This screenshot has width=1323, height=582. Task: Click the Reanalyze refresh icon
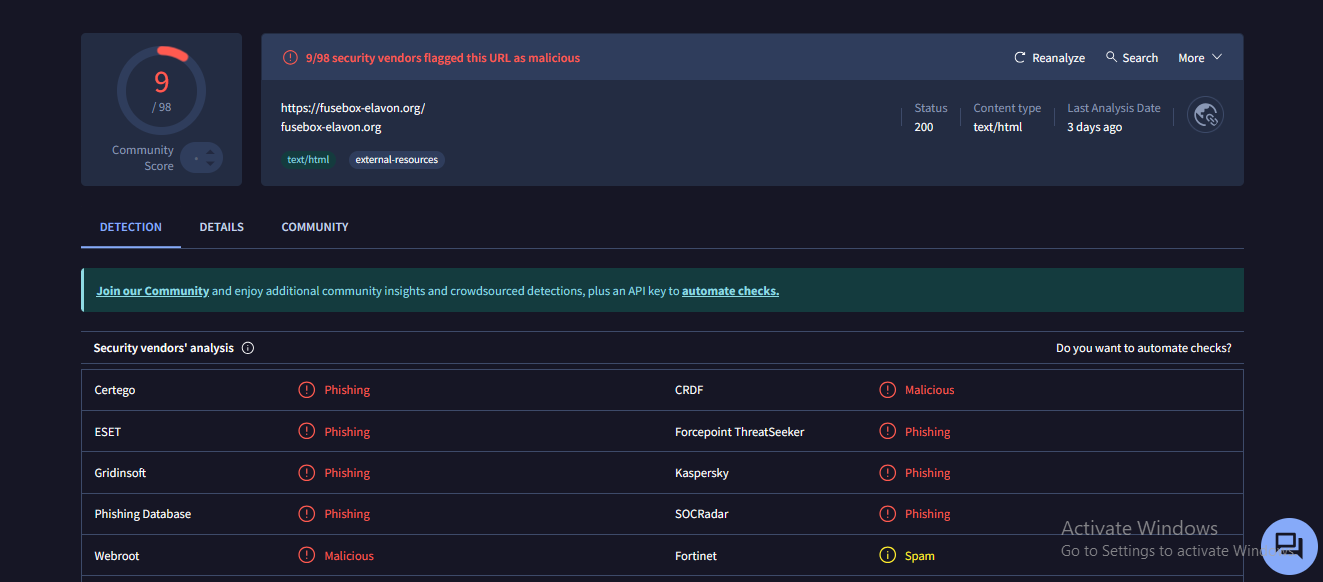click(x=1020, y=58)
